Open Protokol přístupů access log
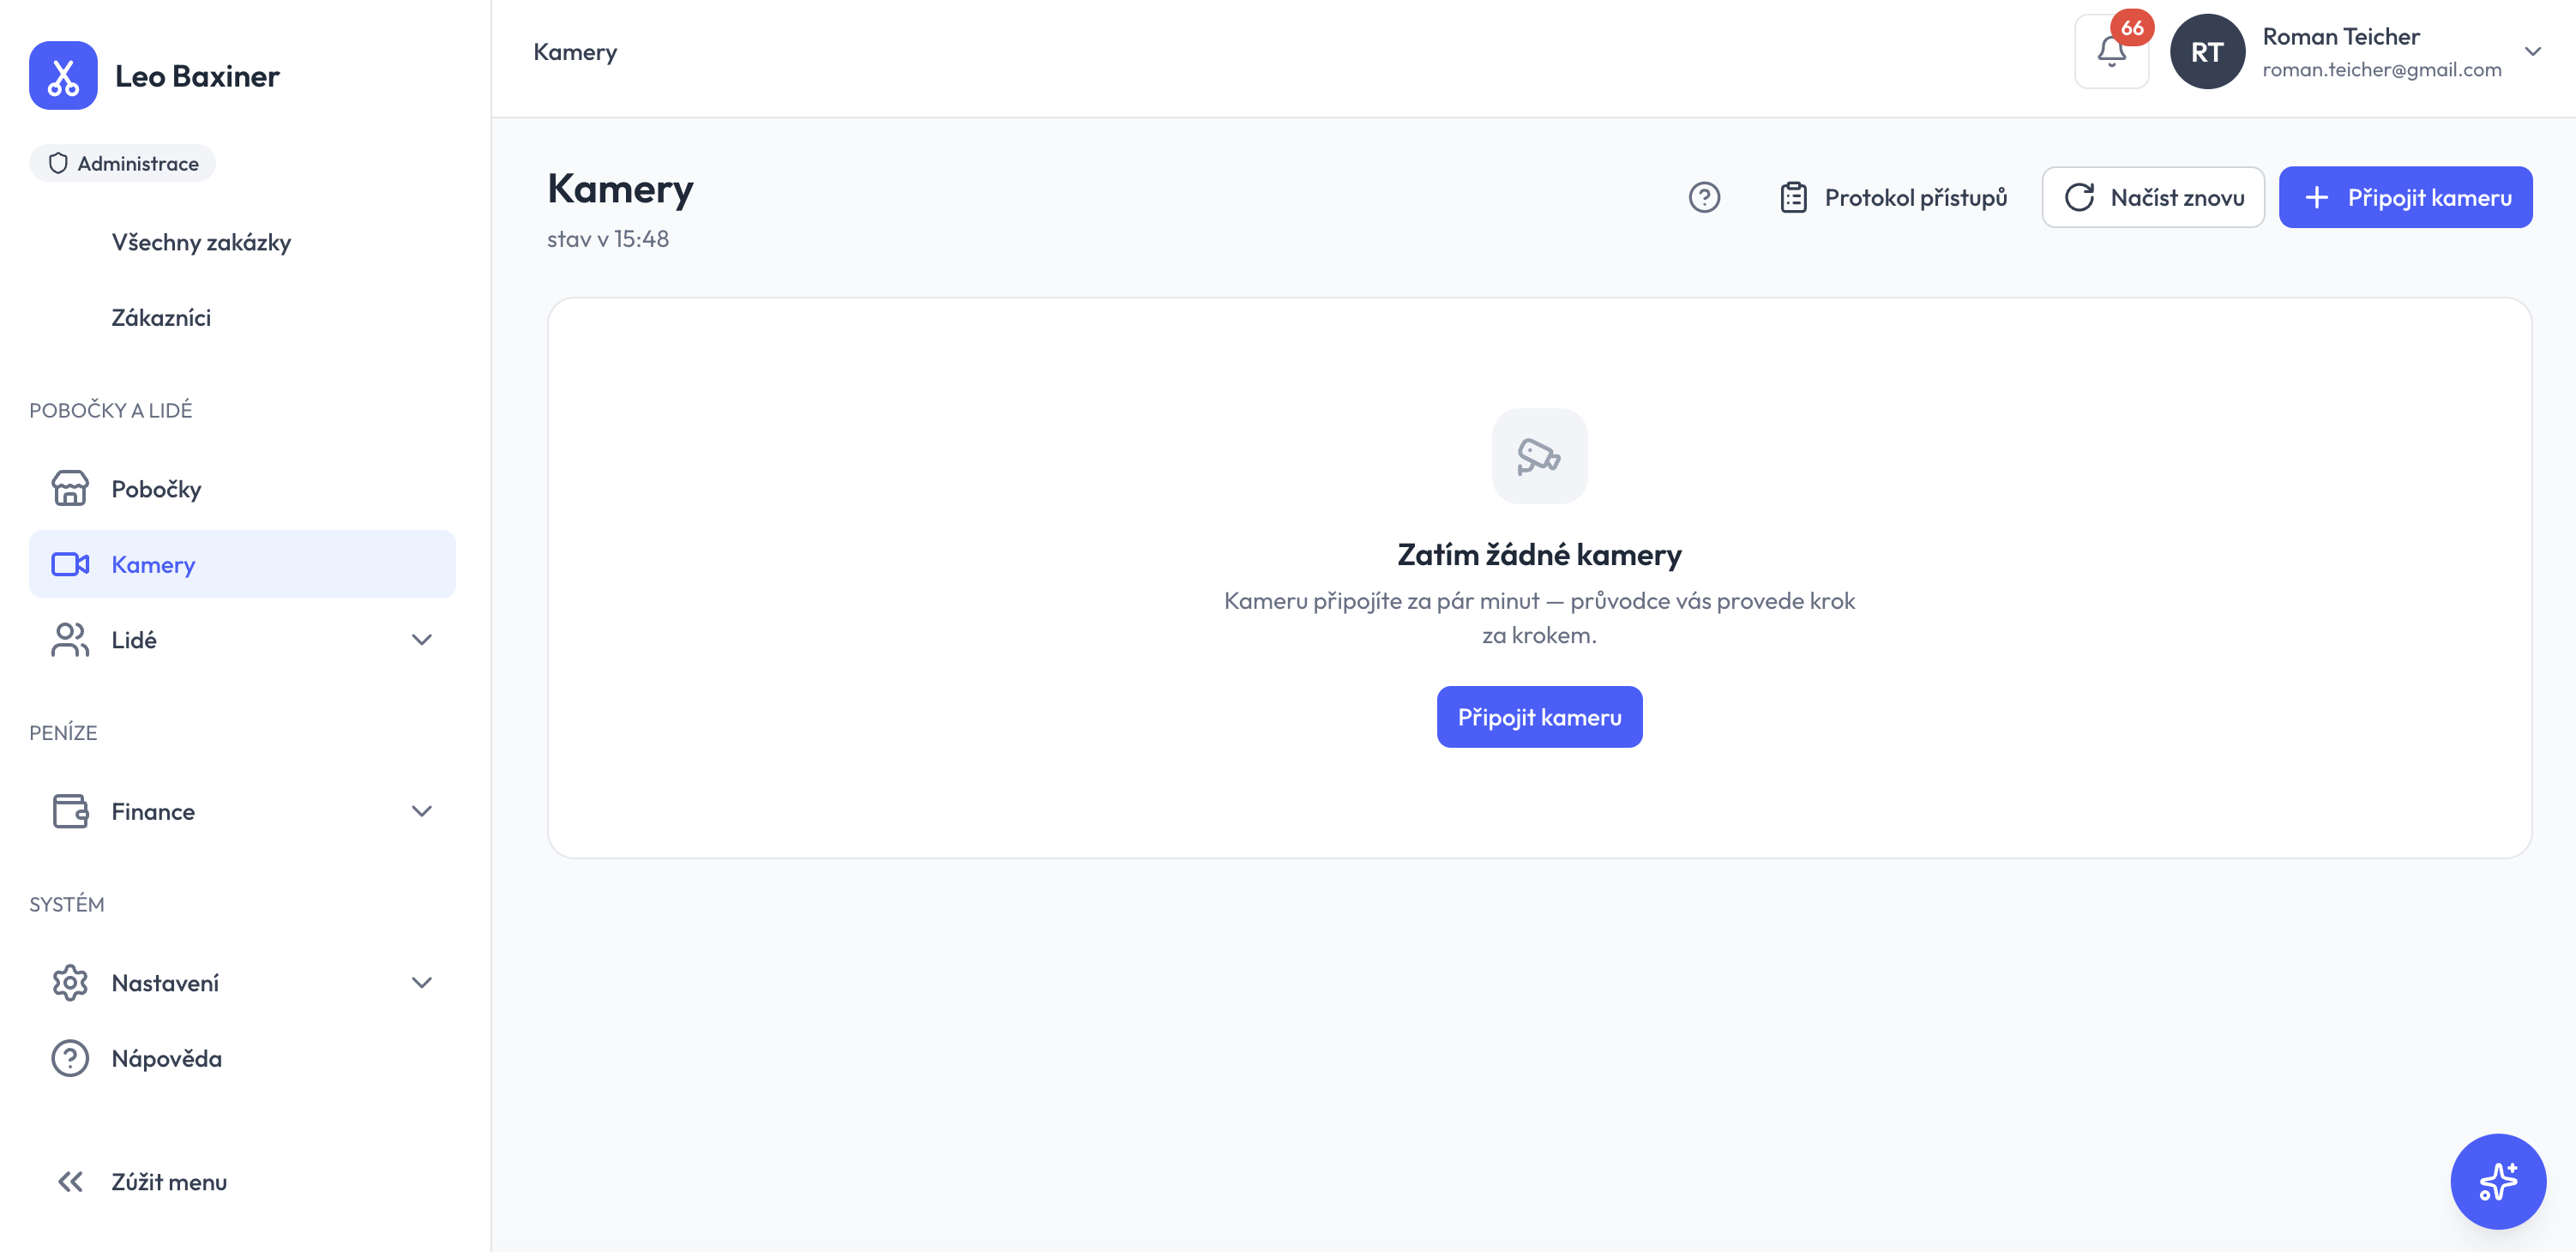The image size is (2576, 1252). 1894,197
